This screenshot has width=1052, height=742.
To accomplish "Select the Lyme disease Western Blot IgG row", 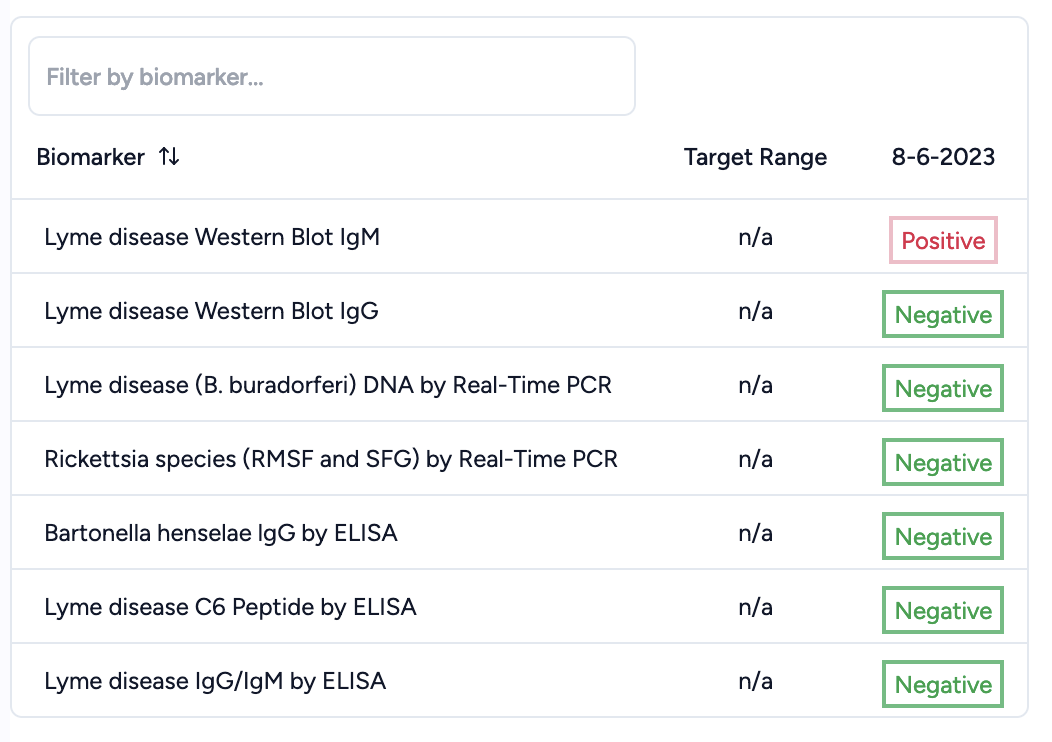I will tap(211, 311).
